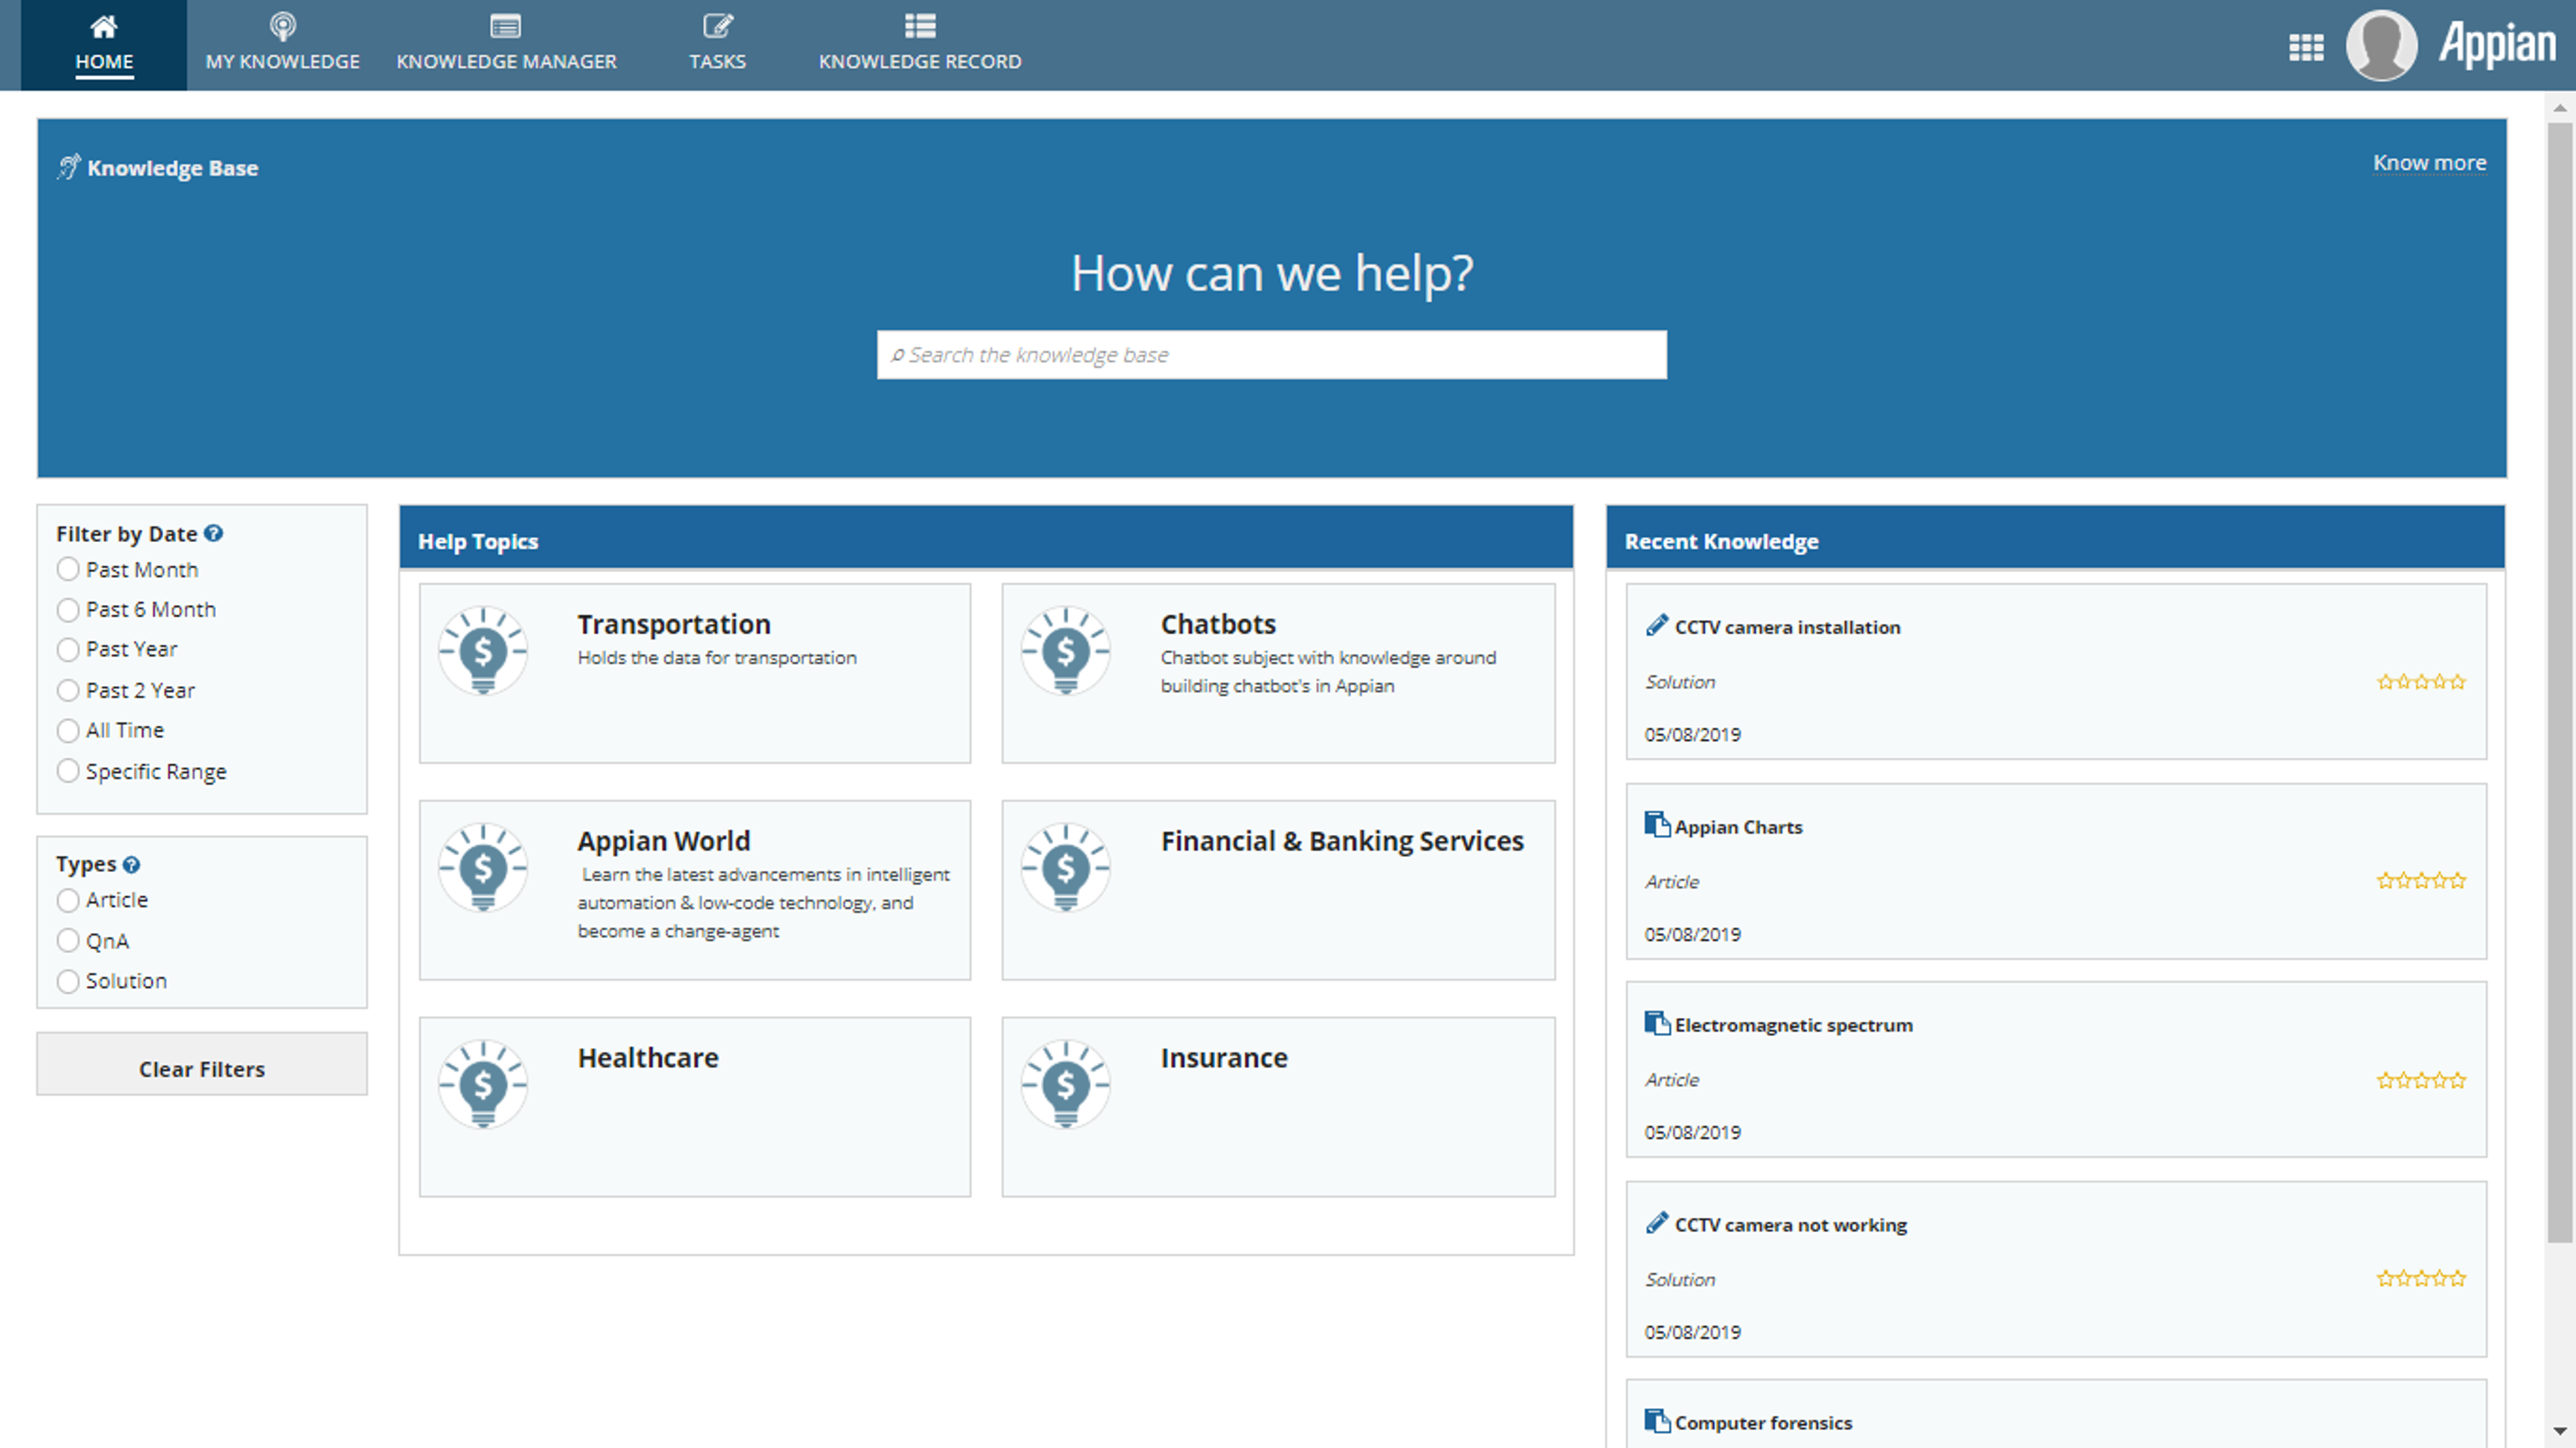Image resolution: width=2576 pixels, height=1448 pixels.
Task: Click the Knowledge Base header icon
Action: point(68,167)
